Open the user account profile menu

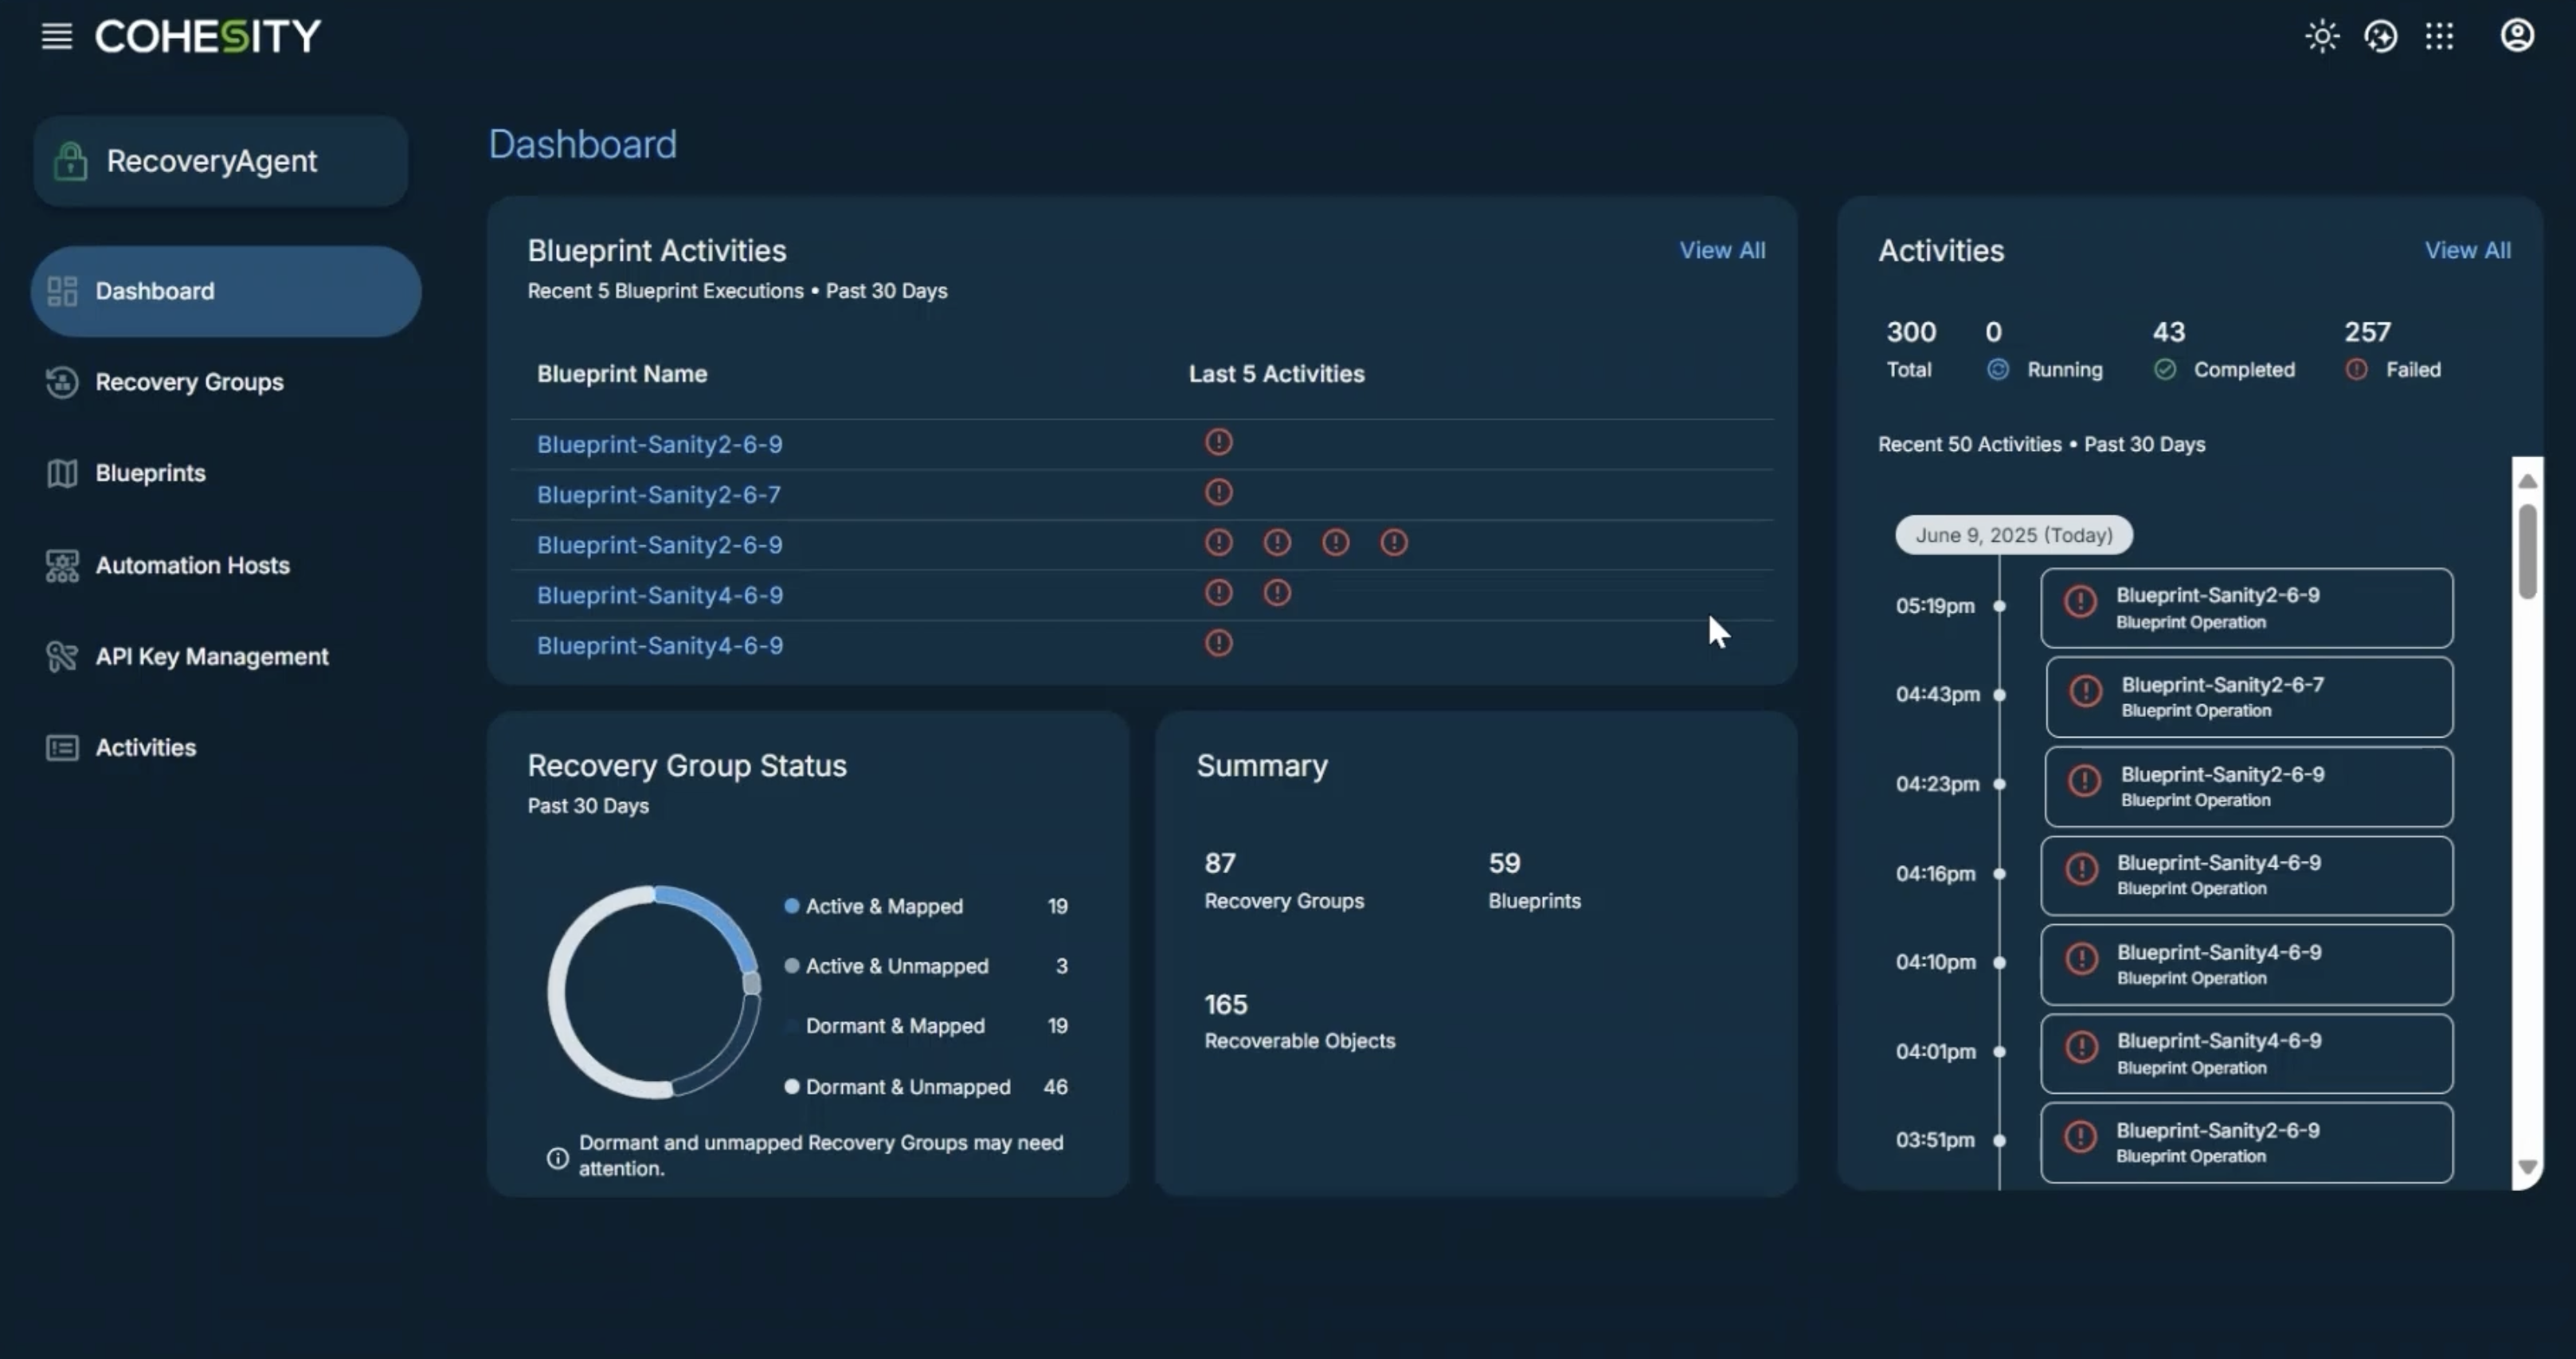tap(2516, 36)
